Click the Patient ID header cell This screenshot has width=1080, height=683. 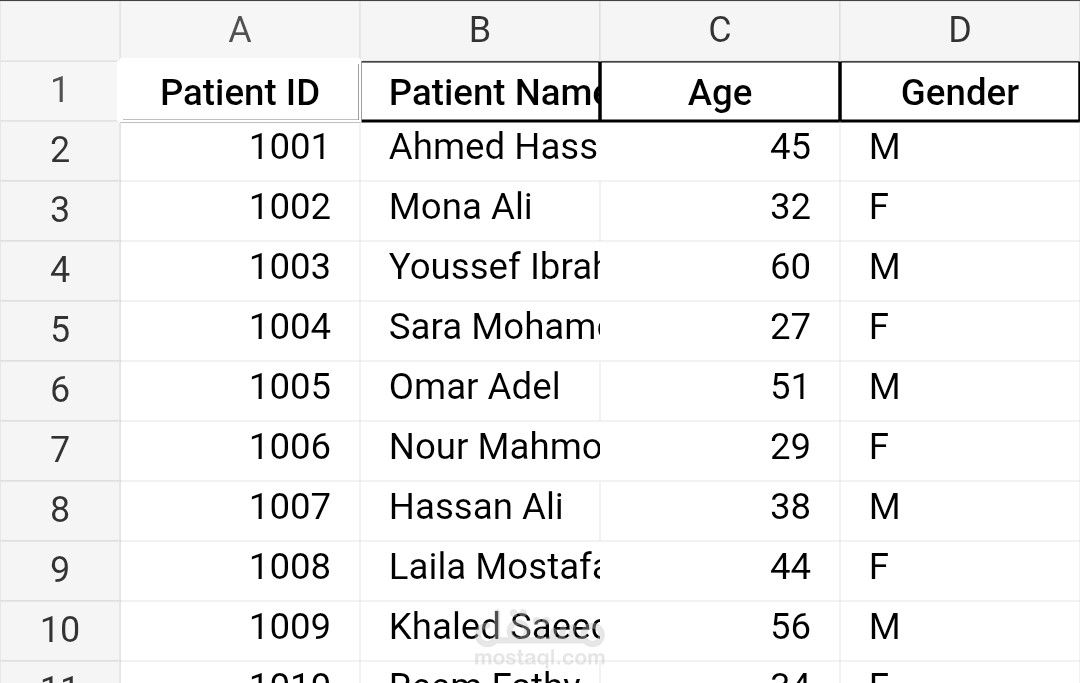coord(239,91)
